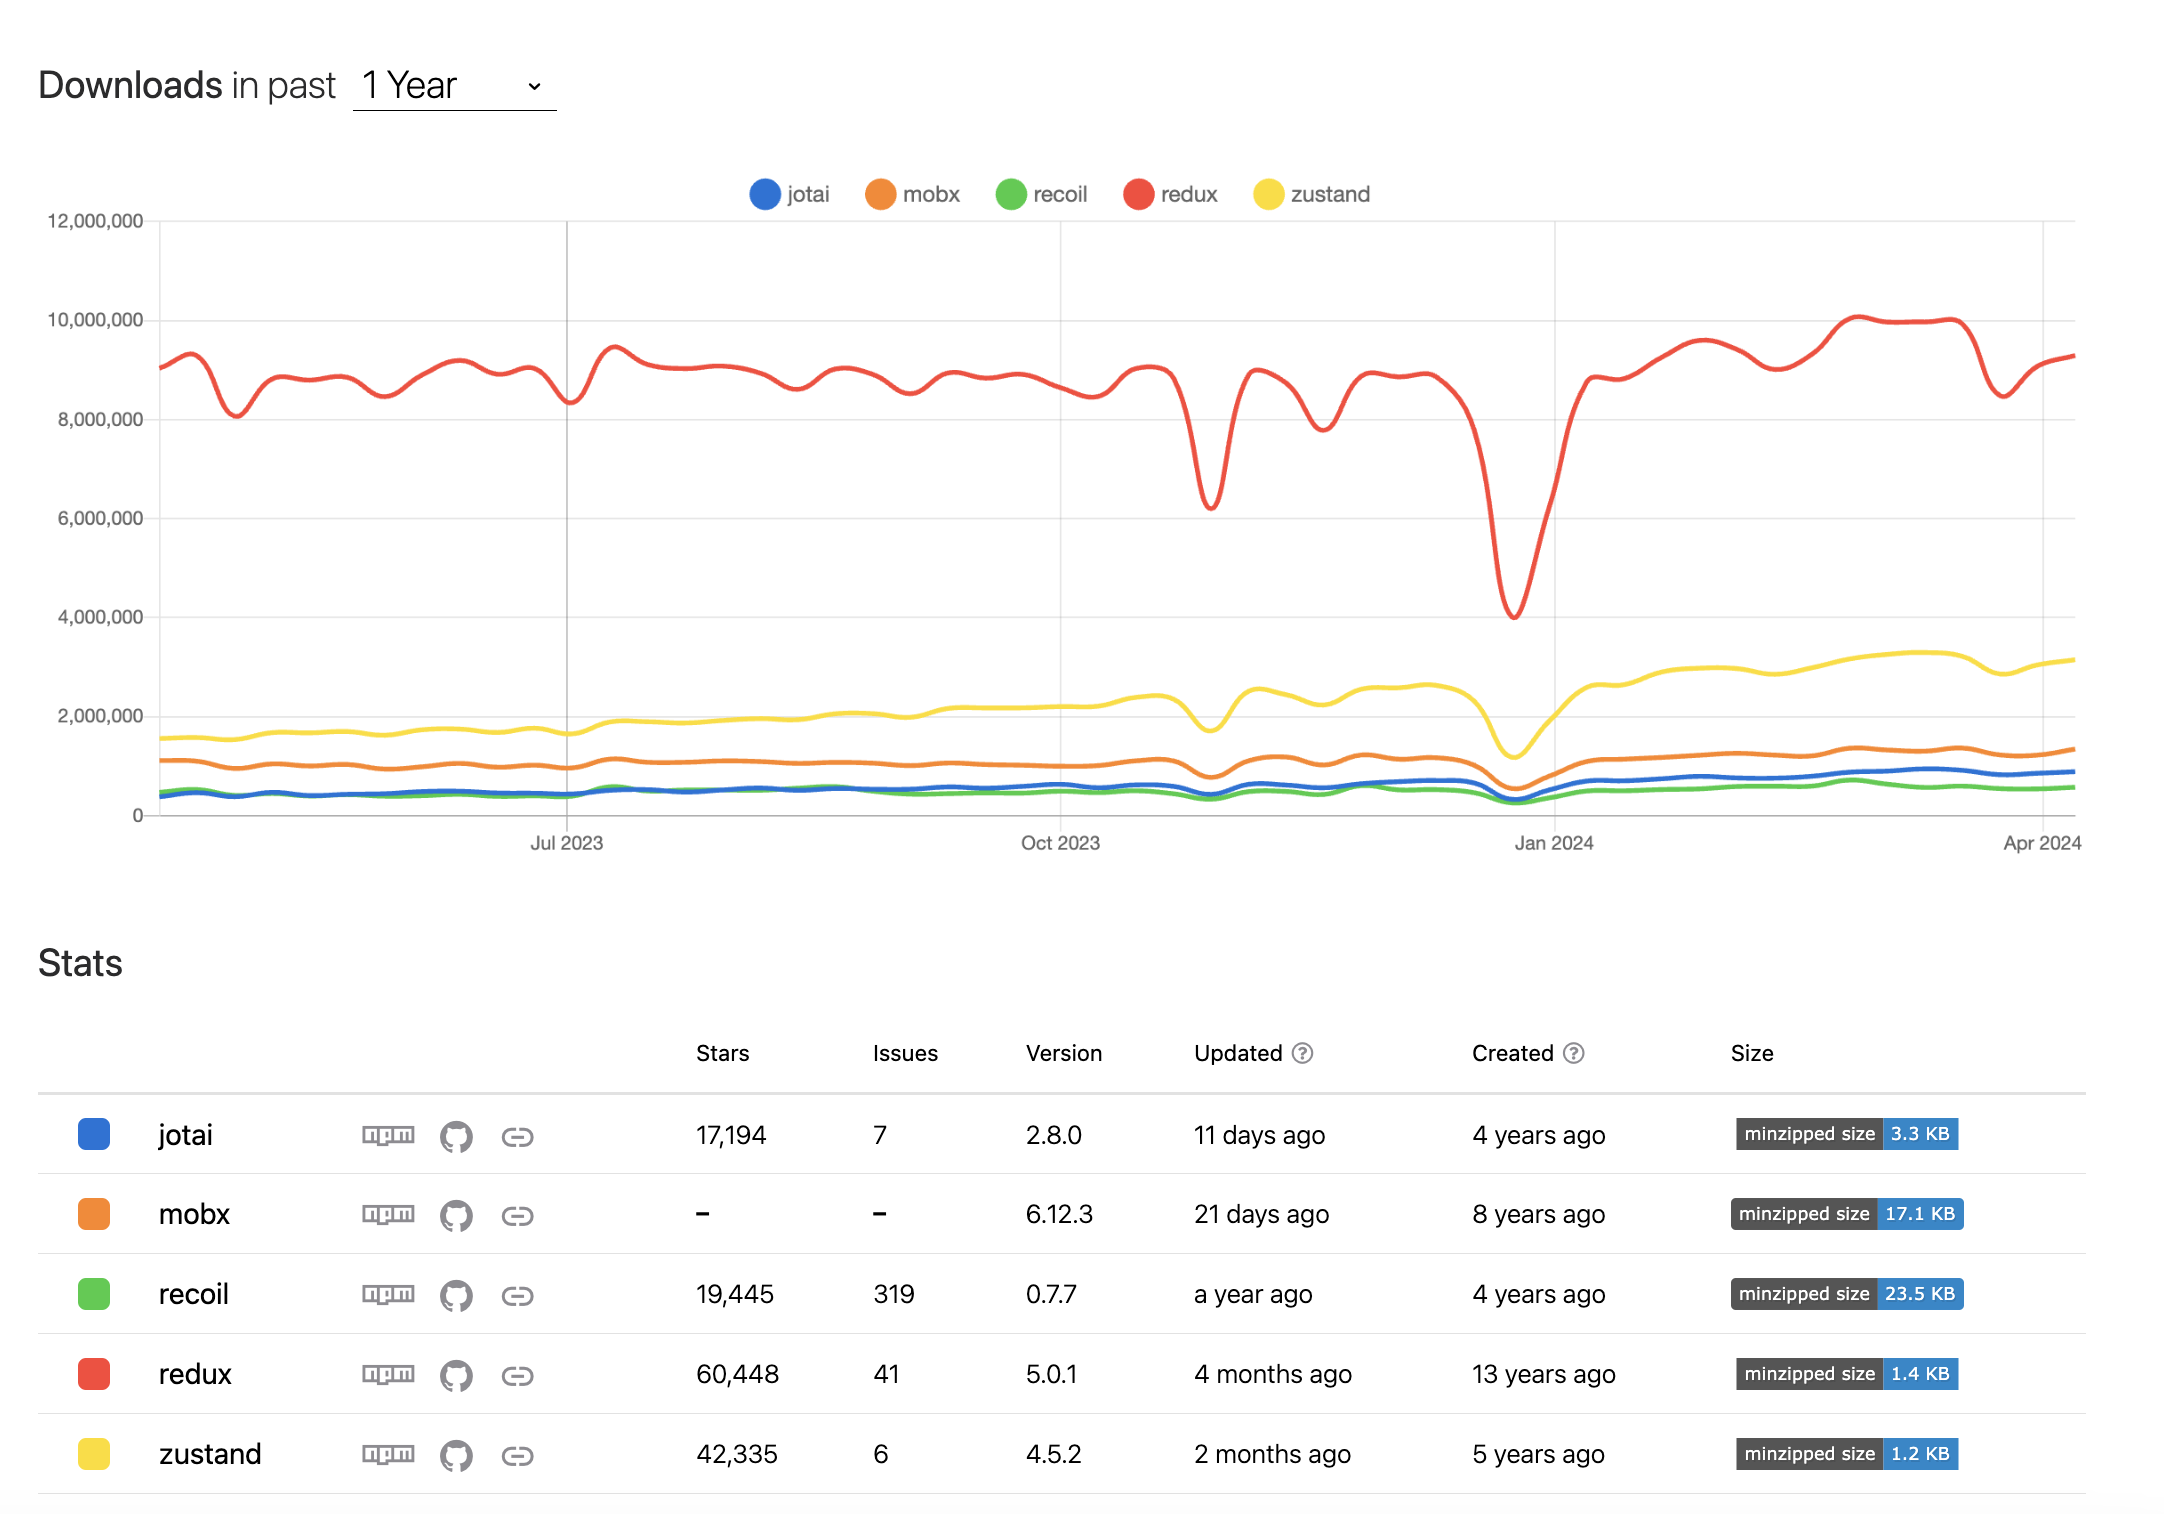Click the Size column header
Image resolution: width=2164 pixels, height=1514 pixels.
pyautogui.click(x=1752, y=1053)
